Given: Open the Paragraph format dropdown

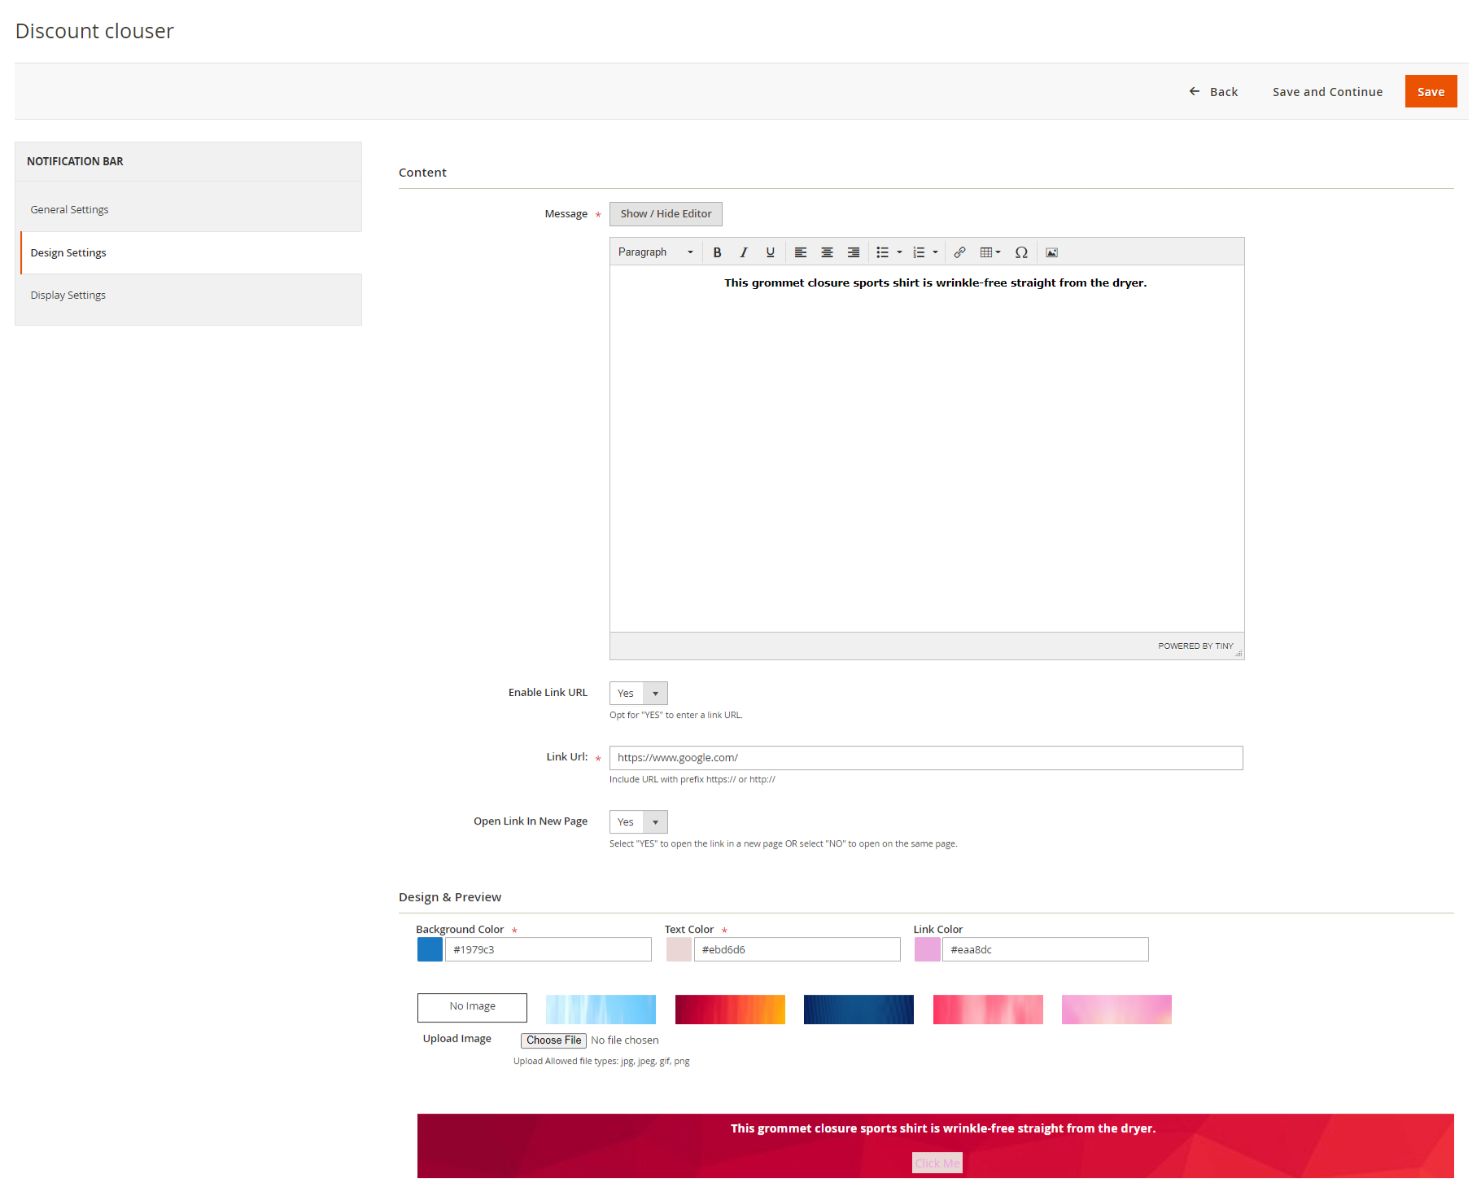Looking at the screenshot, I should 655,253.
